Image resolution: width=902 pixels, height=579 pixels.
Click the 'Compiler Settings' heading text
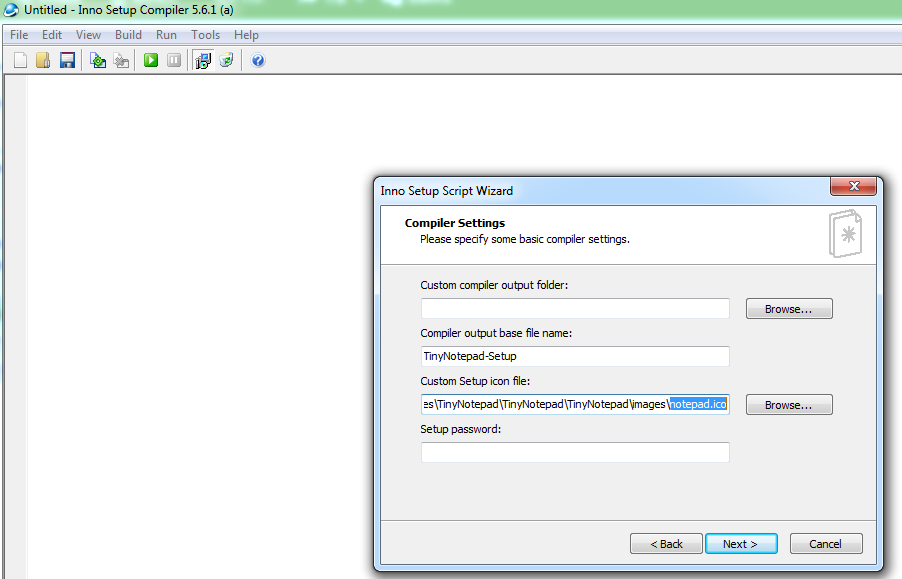(x=454, y=223)
